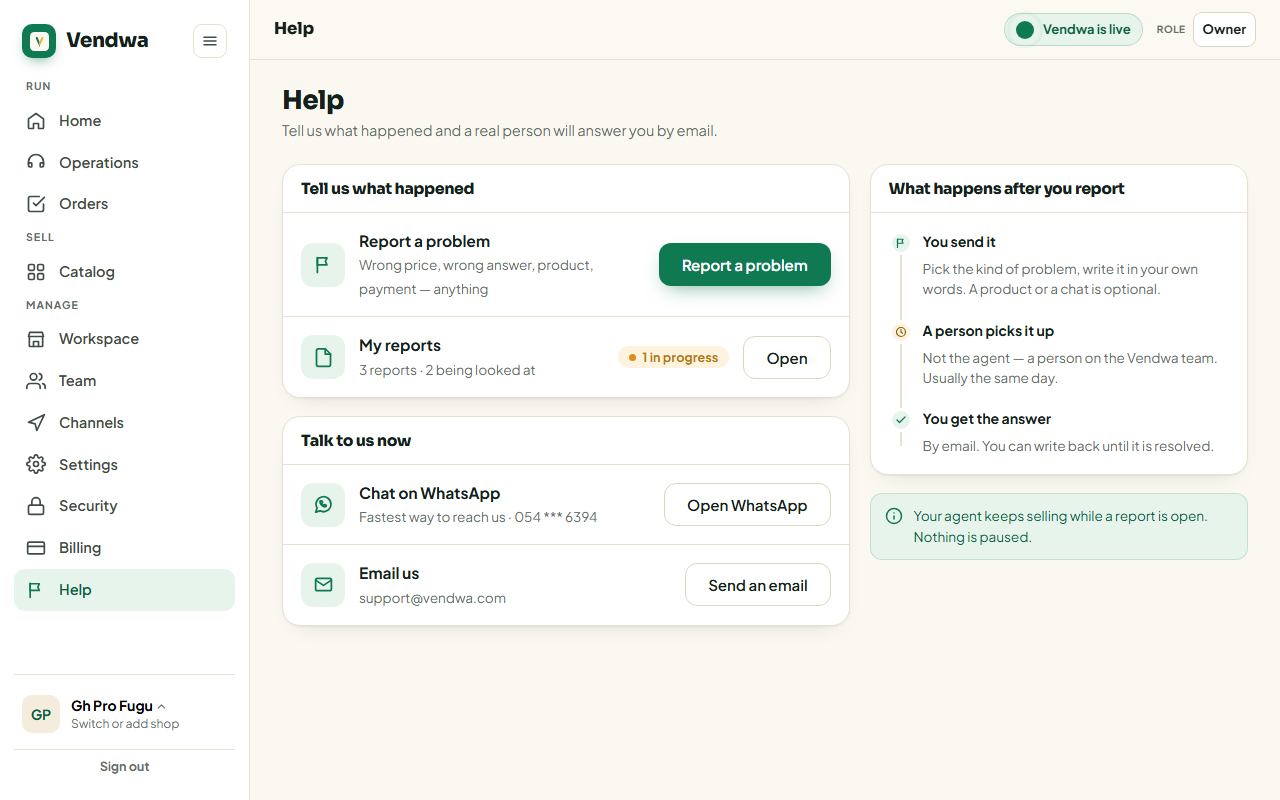Click the Send an email button

click(x=758, y=585)
